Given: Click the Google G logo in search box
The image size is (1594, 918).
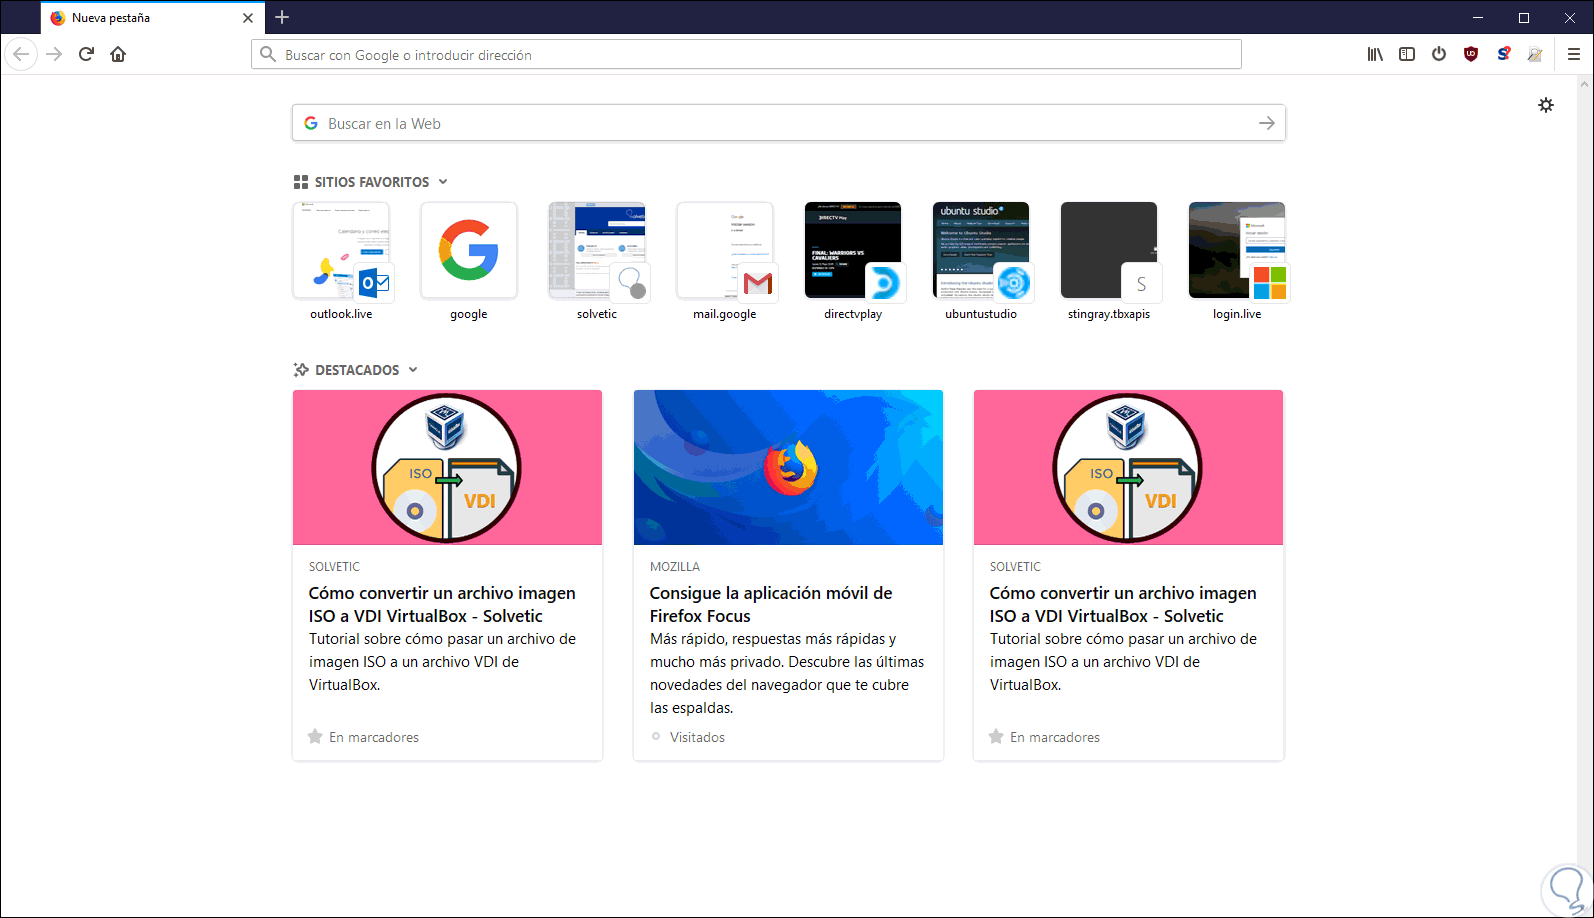Looking at the screenshot, I should click(x=311, y=123).
